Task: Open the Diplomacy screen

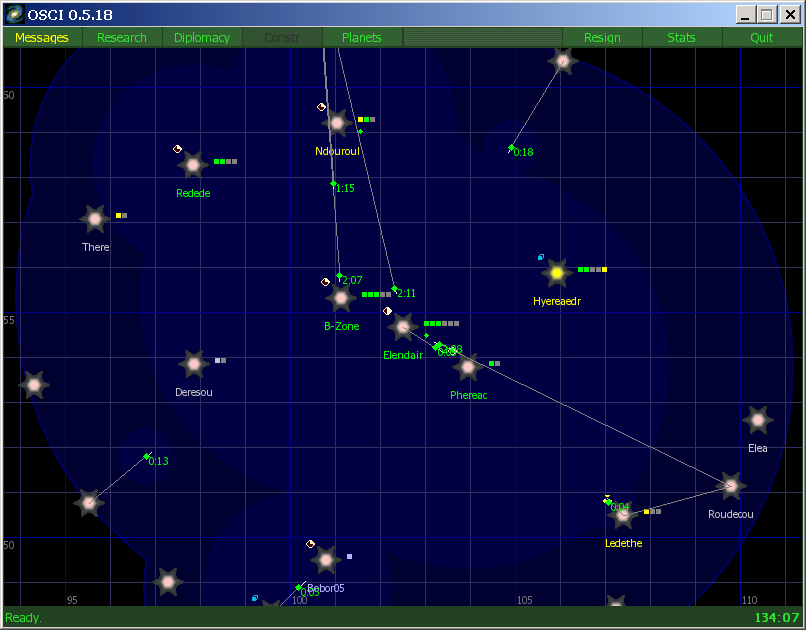Action: pyautogui.click(x=202, y=38)
